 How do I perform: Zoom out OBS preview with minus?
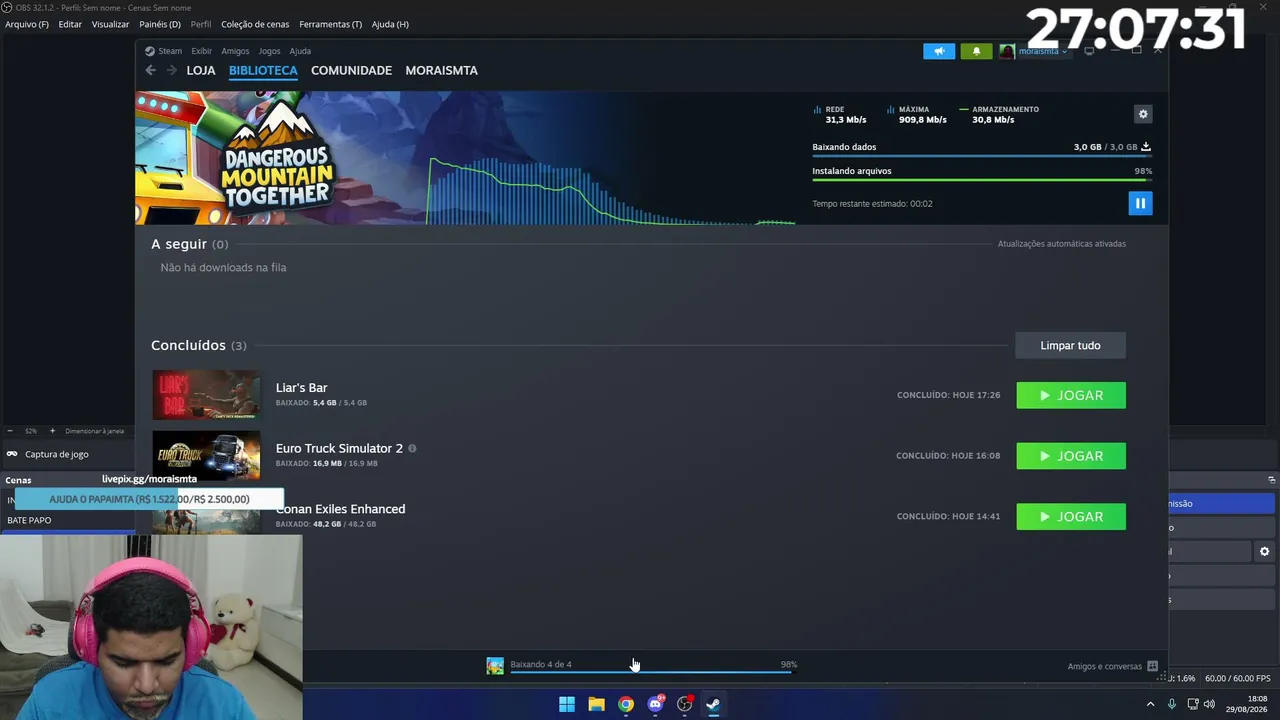click(x=10, y=431)
